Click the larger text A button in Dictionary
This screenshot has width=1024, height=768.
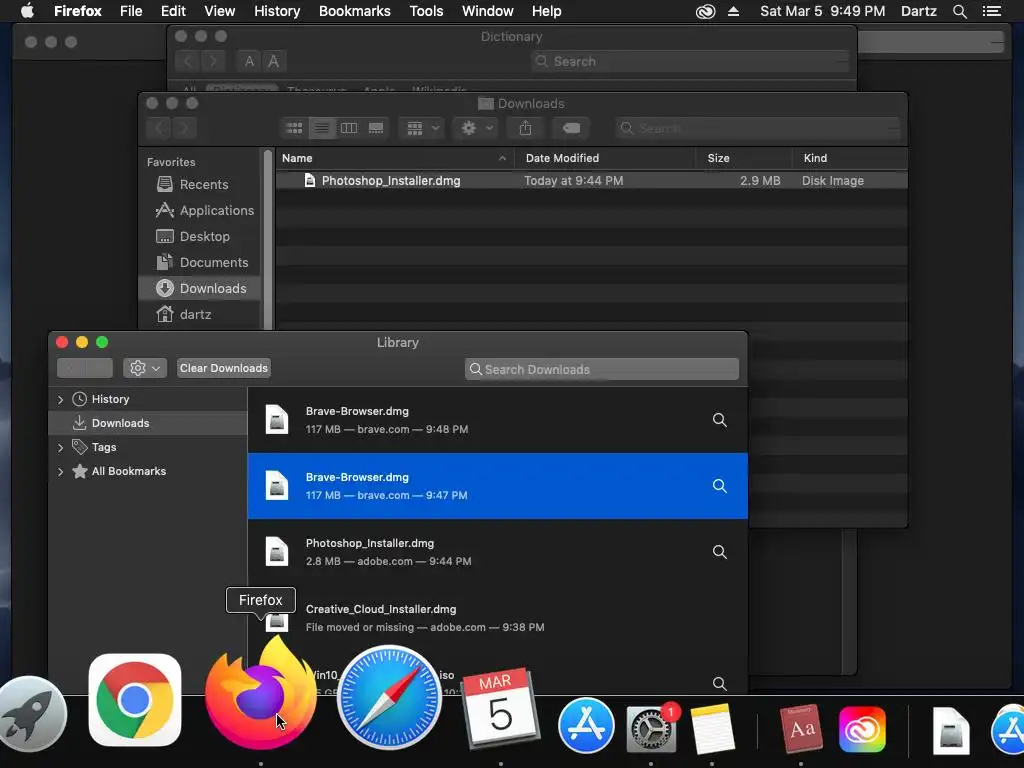coord(274,61)
